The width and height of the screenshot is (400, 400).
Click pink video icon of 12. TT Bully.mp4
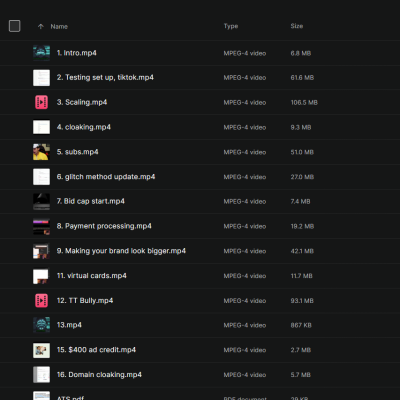pos(41,301)
